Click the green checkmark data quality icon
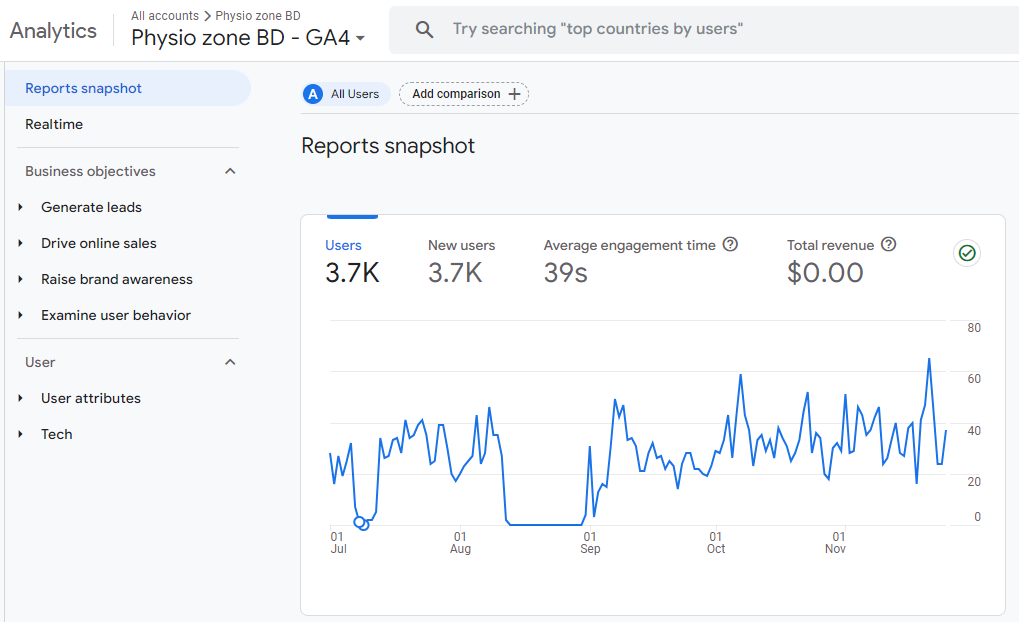This screenshot has height=622, width=1019. 967,253
